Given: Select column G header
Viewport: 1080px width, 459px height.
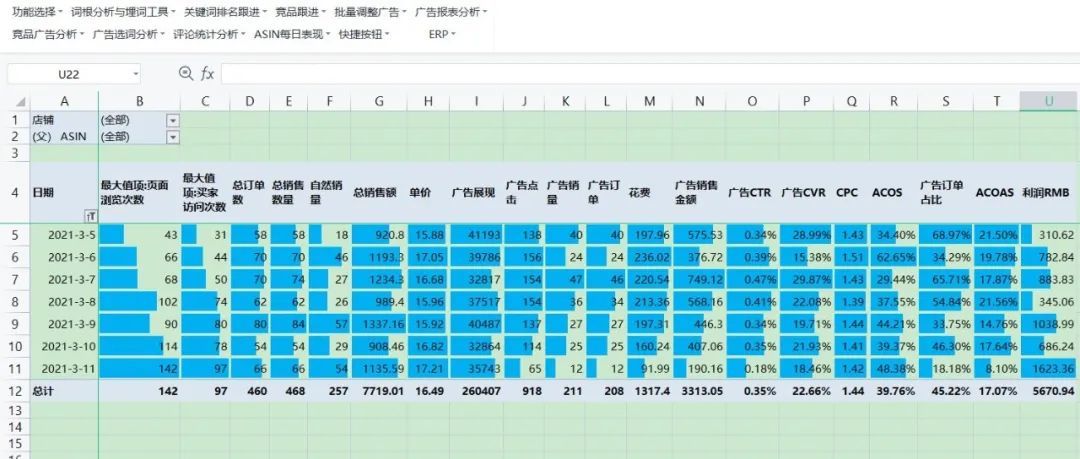Looking at the screenshot, I should point(379,101).
